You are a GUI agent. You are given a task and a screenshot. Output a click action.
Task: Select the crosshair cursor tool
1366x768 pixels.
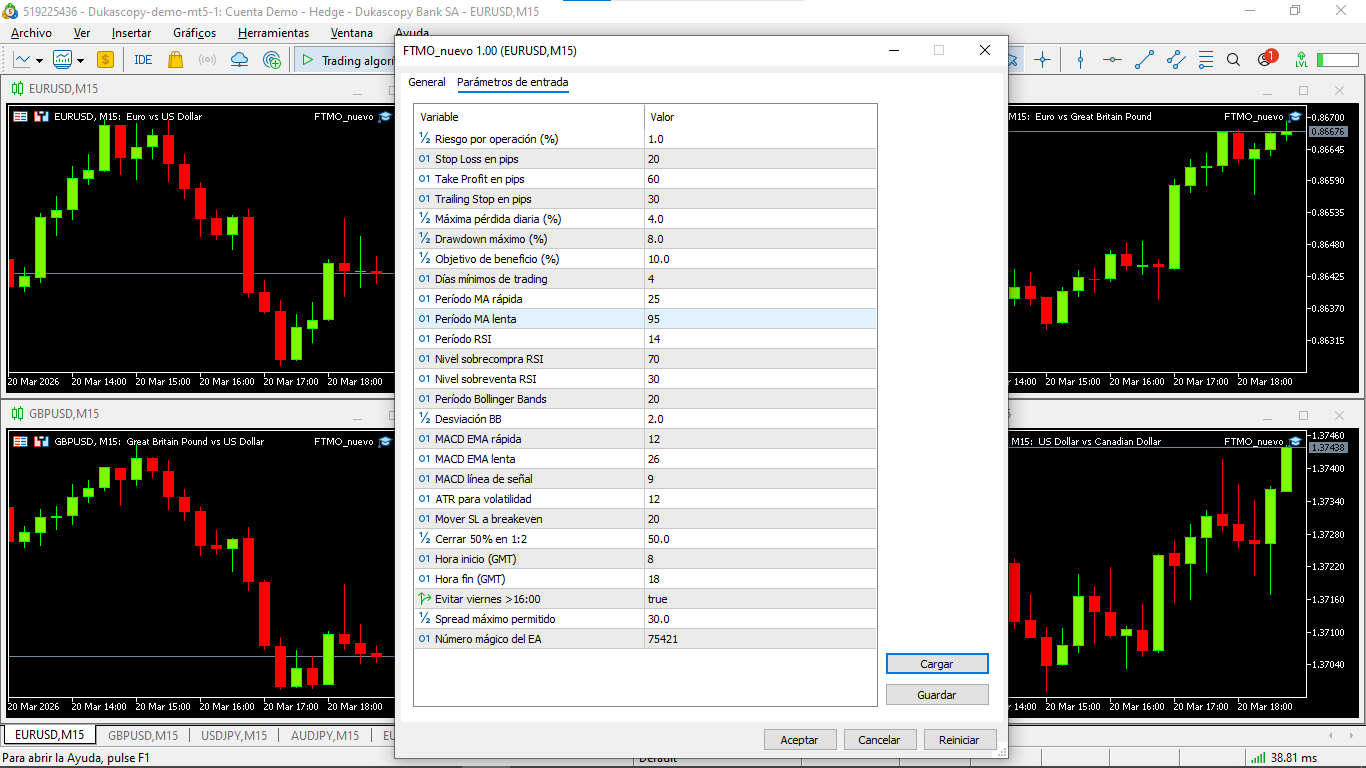pos(1043,60)
